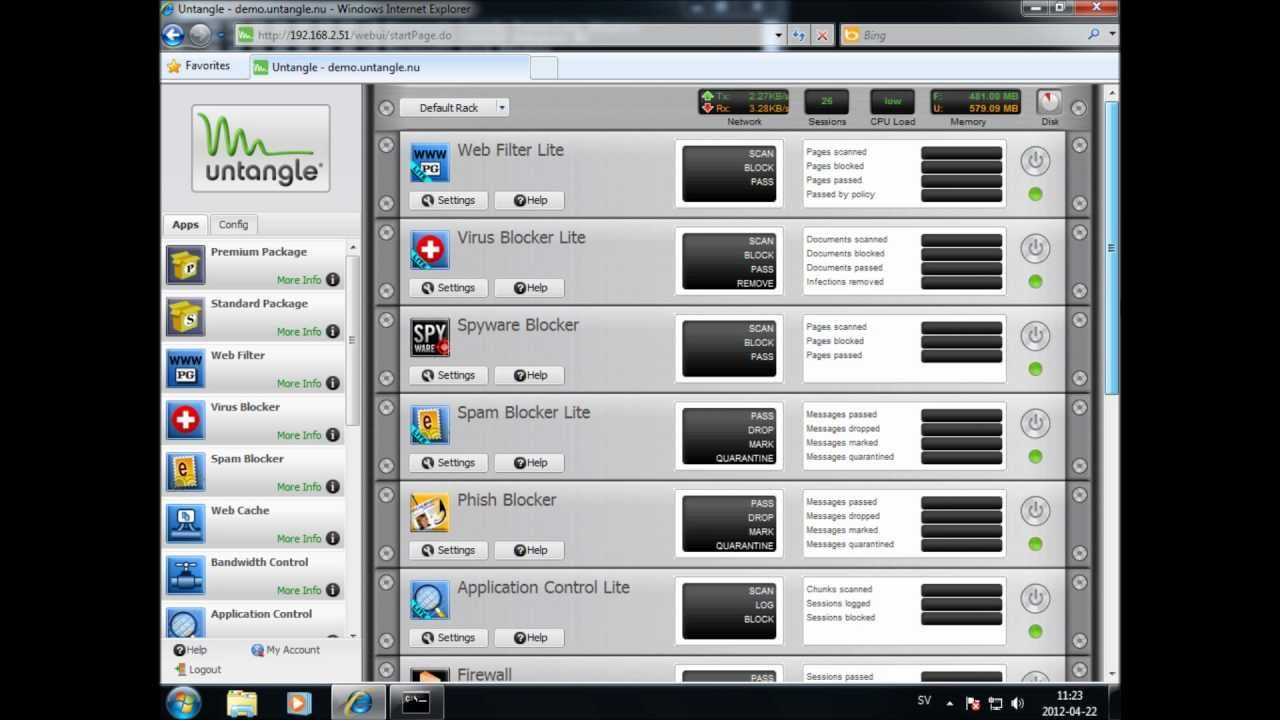Click the Phish Blocker icon in the rack
The image size is (1280, 720).
click(x=430, y=512)
